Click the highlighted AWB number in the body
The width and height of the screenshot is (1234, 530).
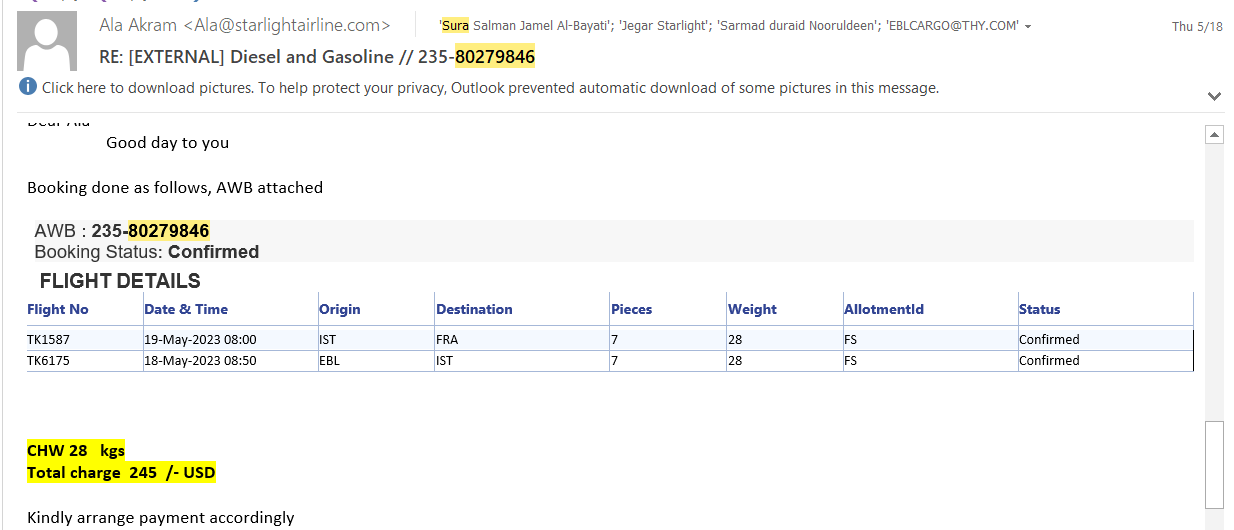(x=168, y=231)
